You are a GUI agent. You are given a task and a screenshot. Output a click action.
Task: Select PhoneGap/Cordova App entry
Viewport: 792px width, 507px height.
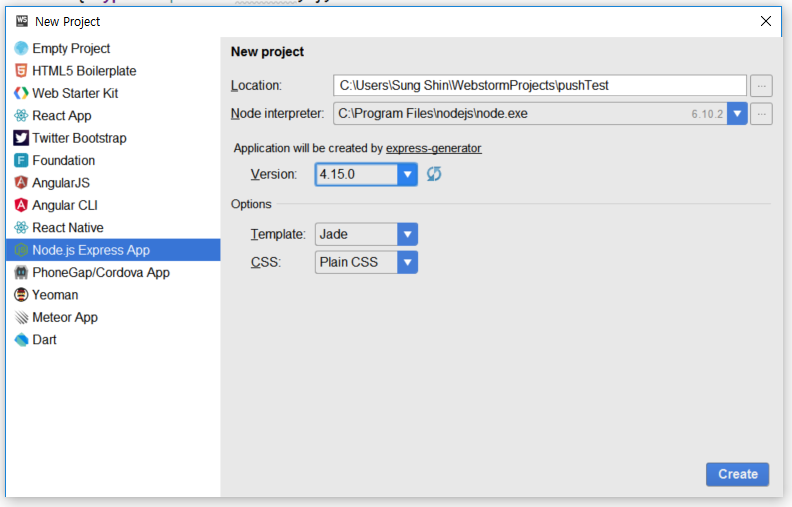point(113,273)
